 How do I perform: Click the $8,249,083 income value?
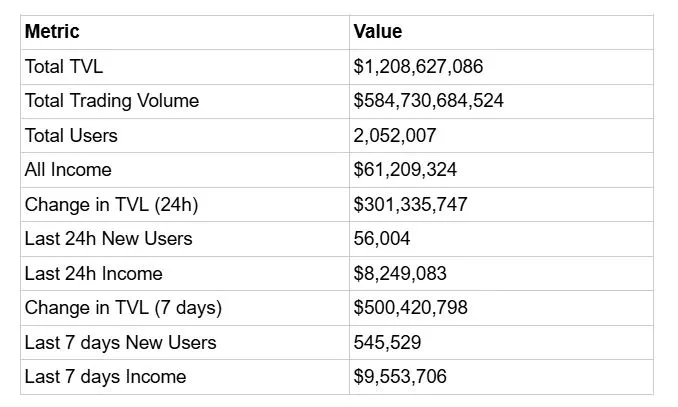tap(400, 273)
